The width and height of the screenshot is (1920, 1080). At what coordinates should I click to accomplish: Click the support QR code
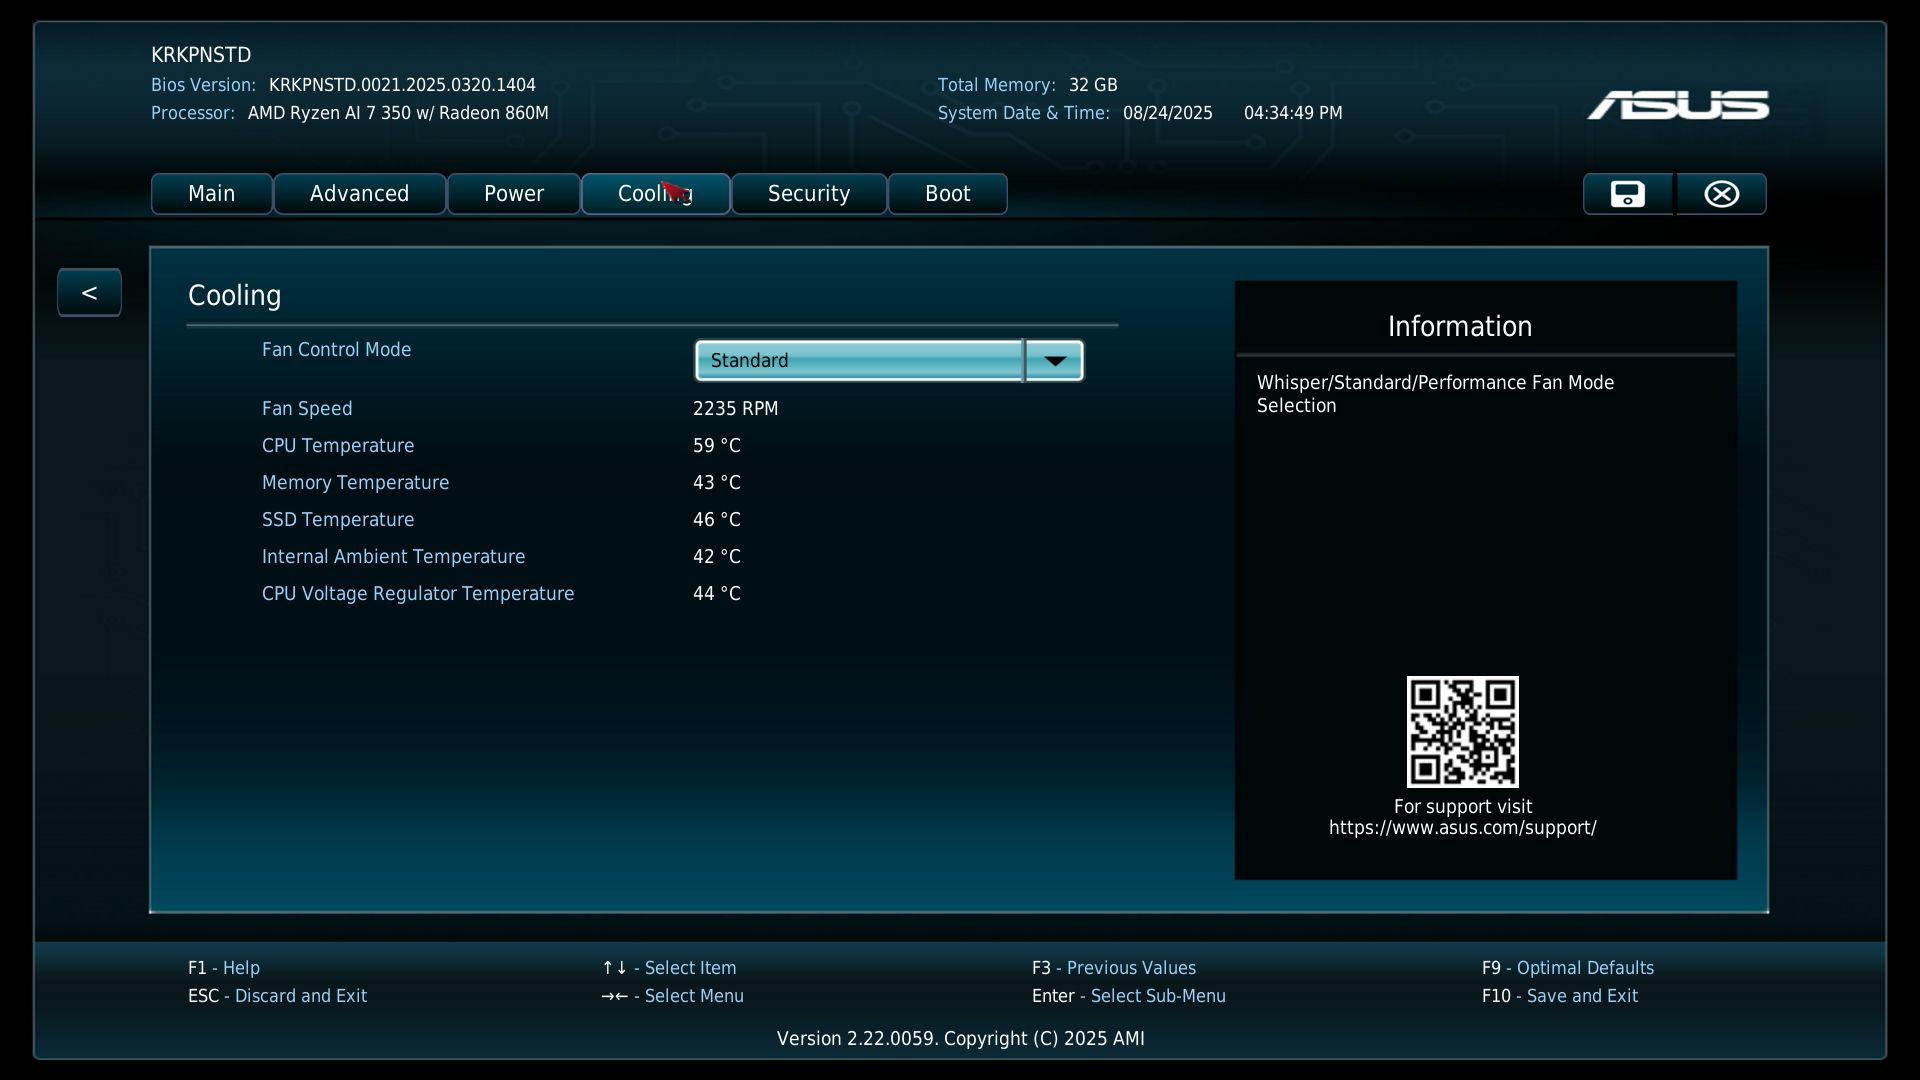point(1462,731)
